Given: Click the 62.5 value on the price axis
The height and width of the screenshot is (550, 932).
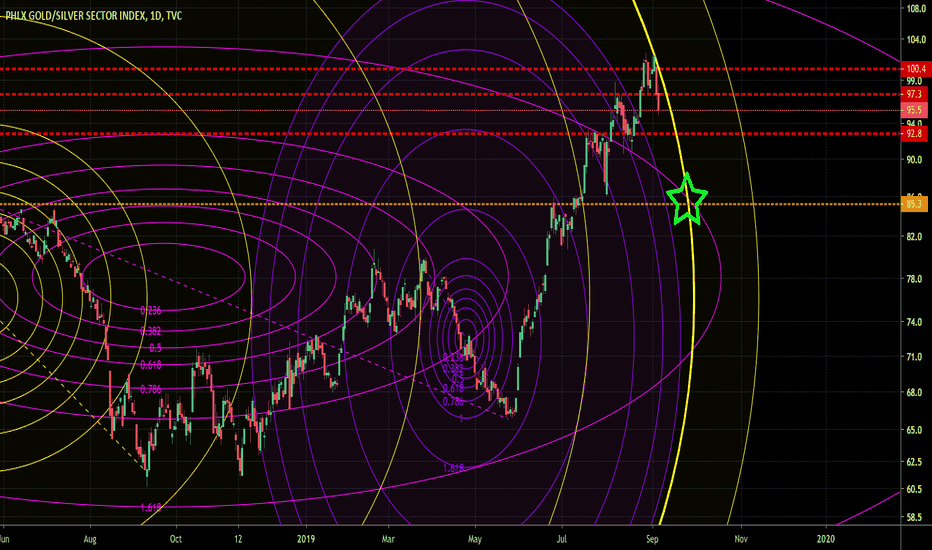Looking at the screenshot, I should click(916, 462).
